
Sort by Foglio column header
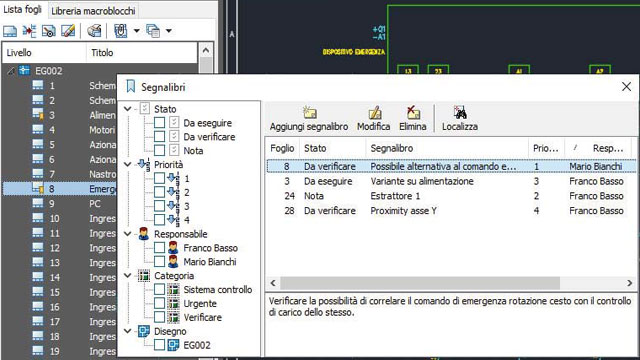pos(283,149)
